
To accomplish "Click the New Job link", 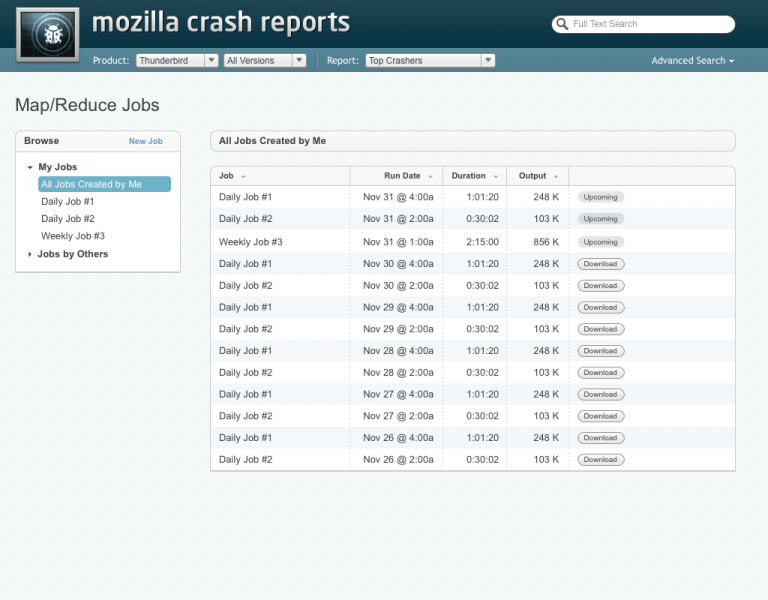I will (145, 141).
